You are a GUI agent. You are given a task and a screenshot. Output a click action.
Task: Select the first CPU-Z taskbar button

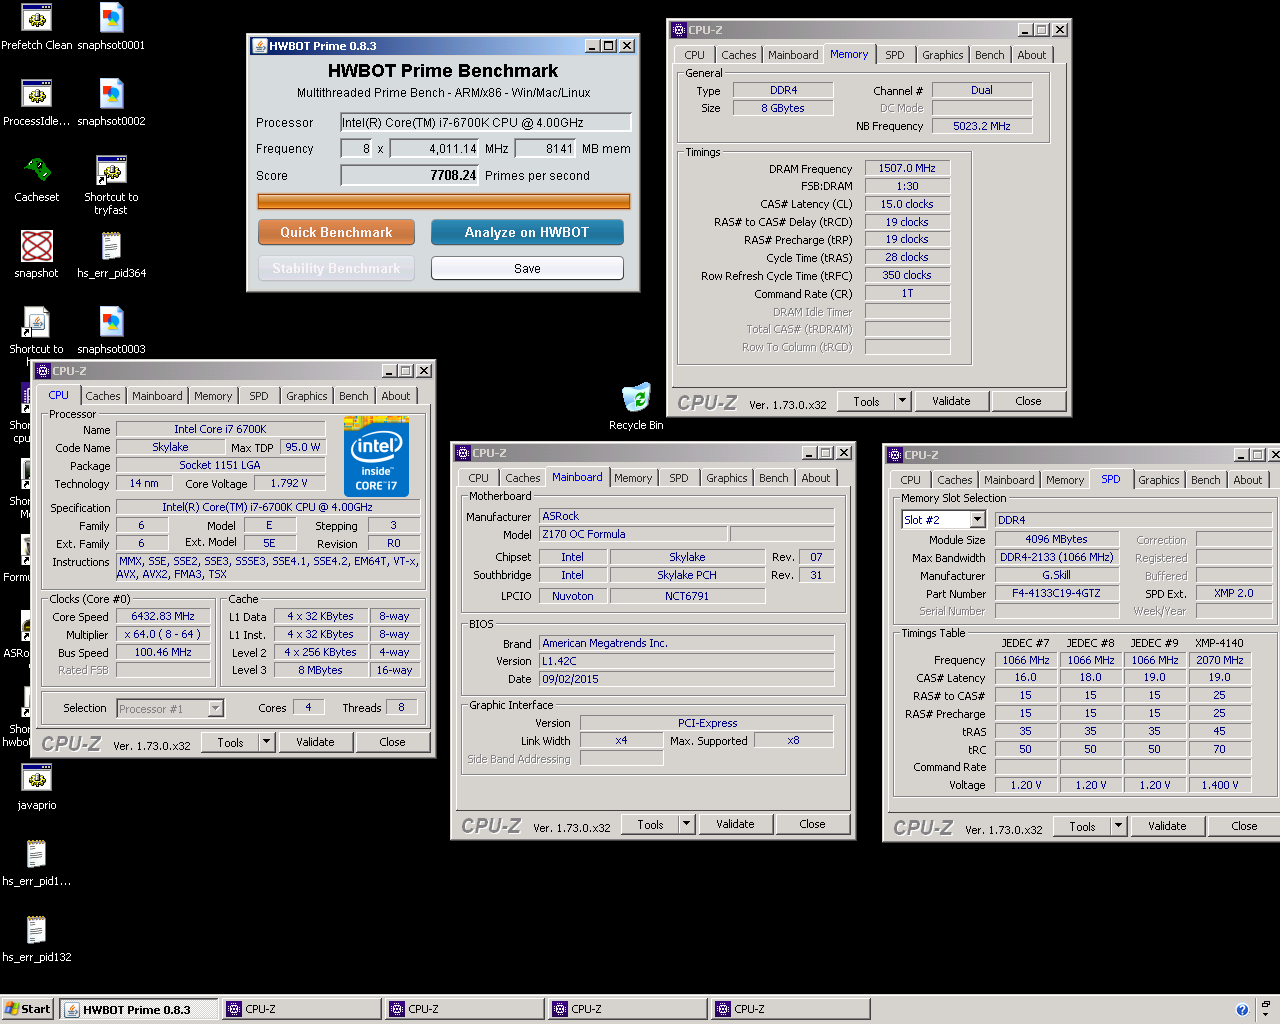pyautogui.click(x=302, y=1009)
